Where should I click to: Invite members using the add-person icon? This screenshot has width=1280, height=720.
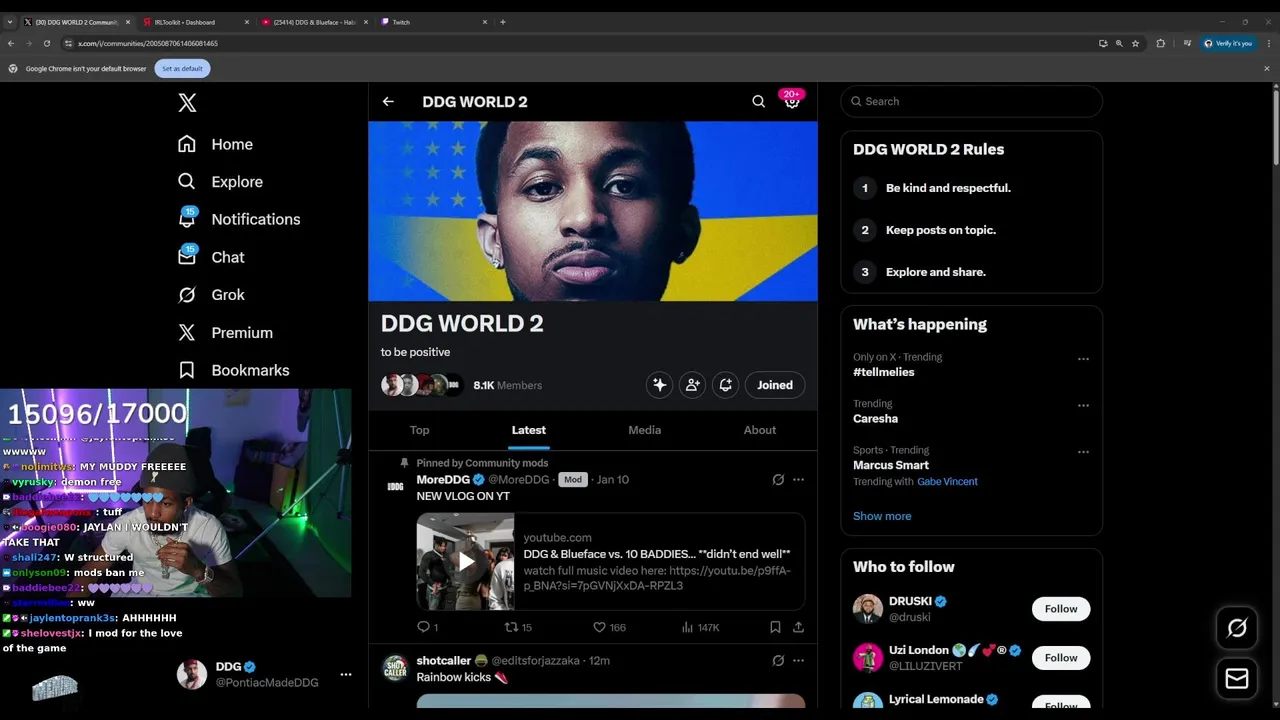692,385
